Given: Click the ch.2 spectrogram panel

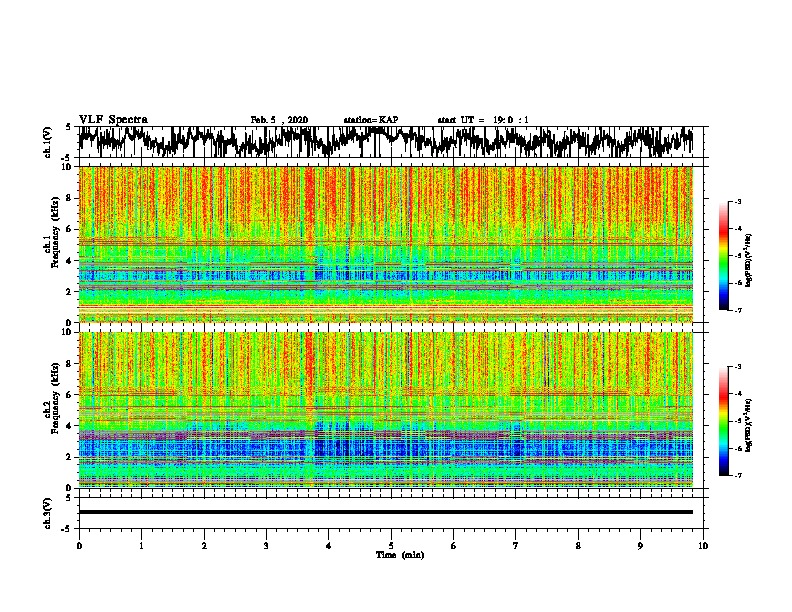Looking at the screenshot, I should pos(386,410).
